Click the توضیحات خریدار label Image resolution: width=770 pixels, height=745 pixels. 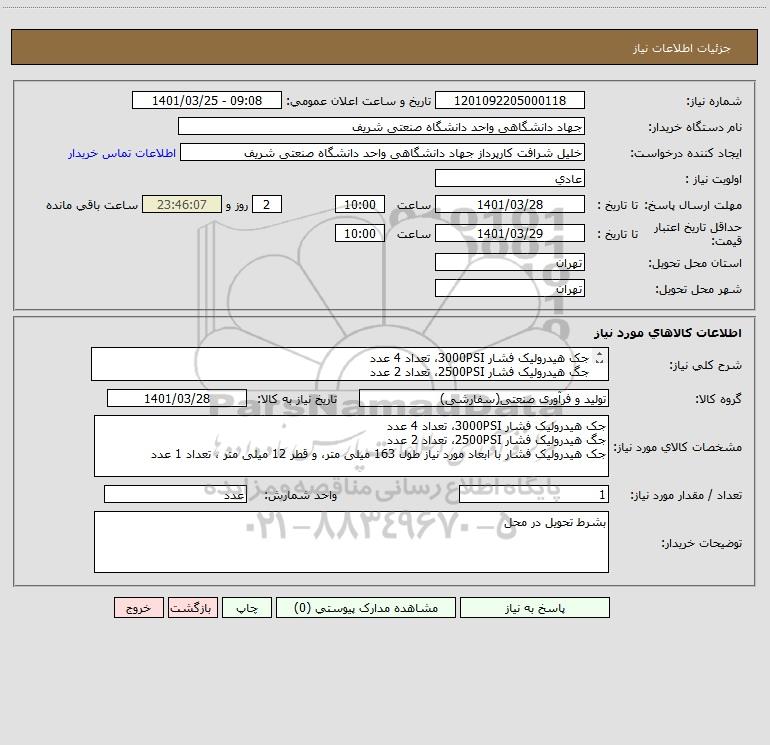point(702,543)
